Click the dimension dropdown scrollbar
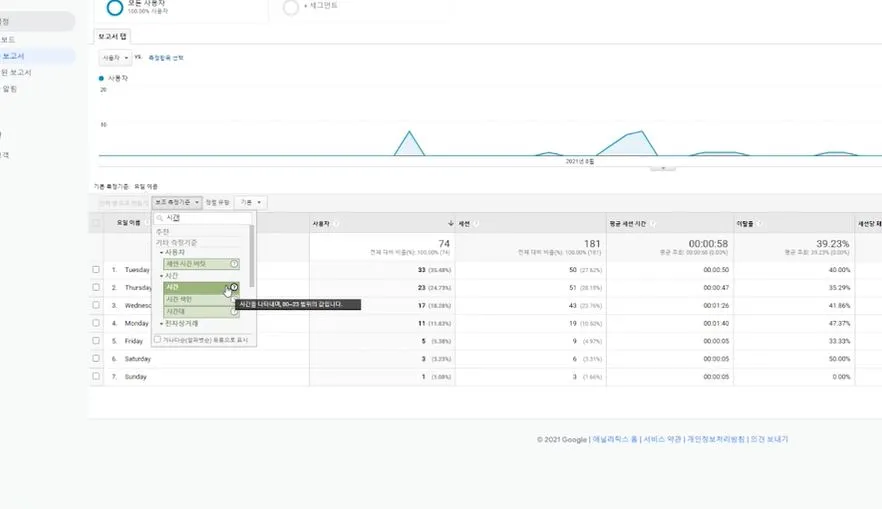The height and width of the screenshot is (509, 882). (x=251, y=256)
